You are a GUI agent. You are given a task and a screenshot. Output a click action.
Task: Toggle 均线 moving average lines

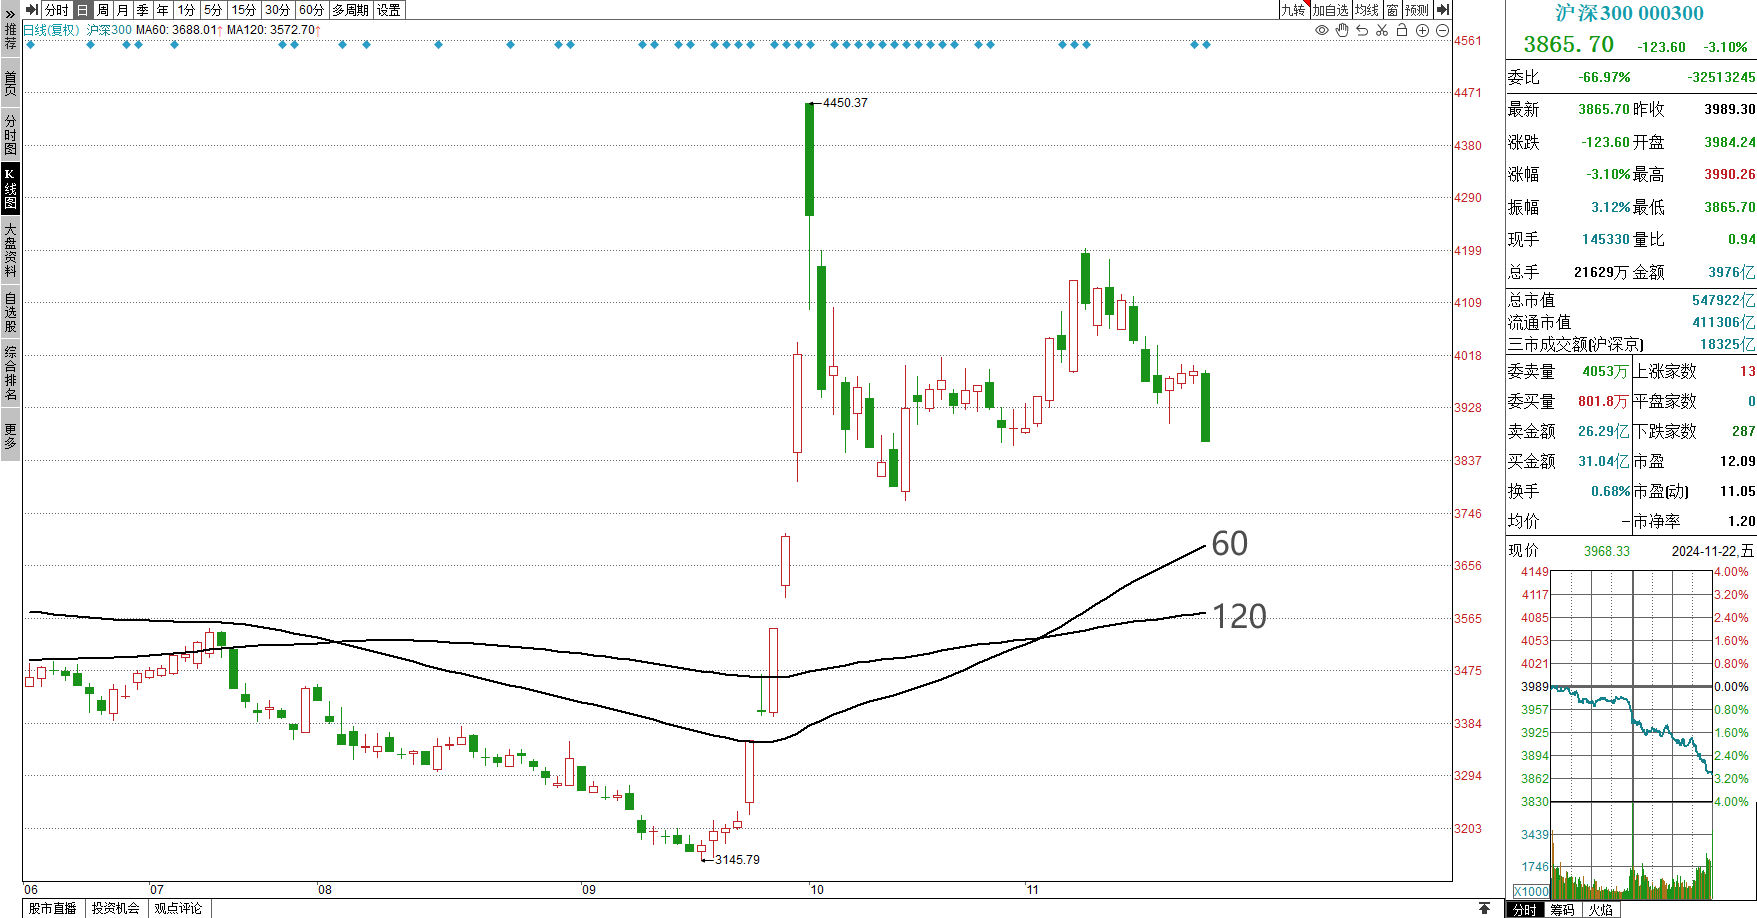(x=1367, y=10)
